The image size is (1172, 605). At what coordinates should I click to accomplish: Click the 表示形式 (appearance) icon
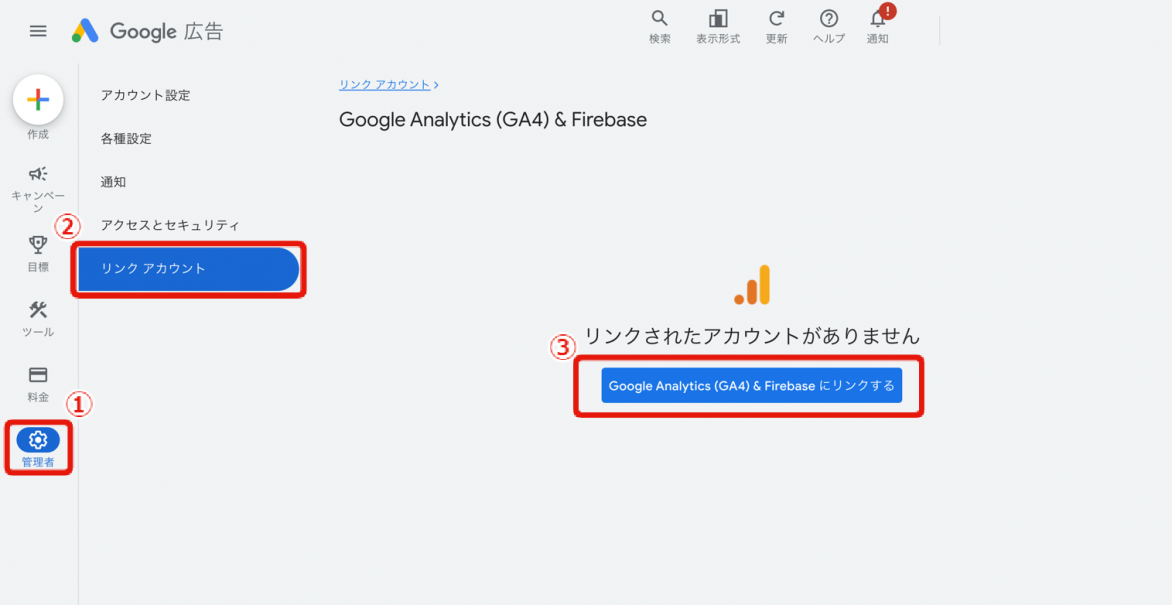point(718,20)
